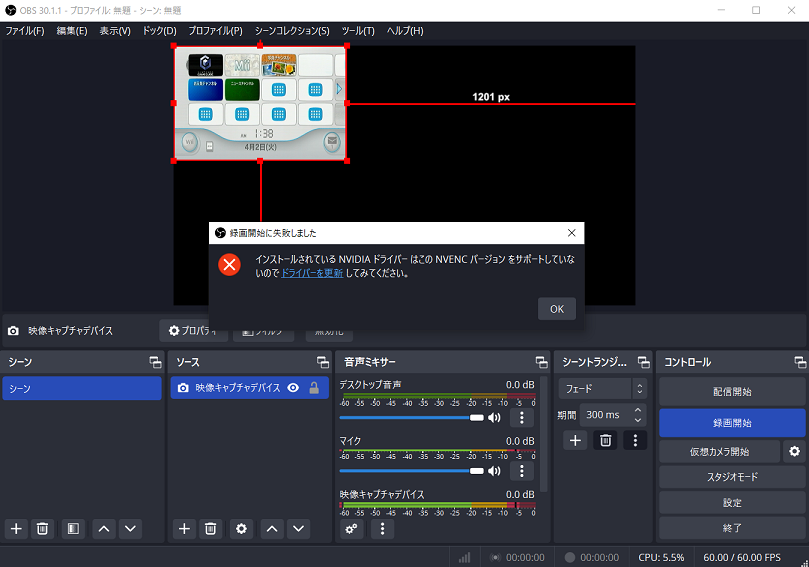
Task: Open the 編集(E) menu
Action: [x=72, y=31]
